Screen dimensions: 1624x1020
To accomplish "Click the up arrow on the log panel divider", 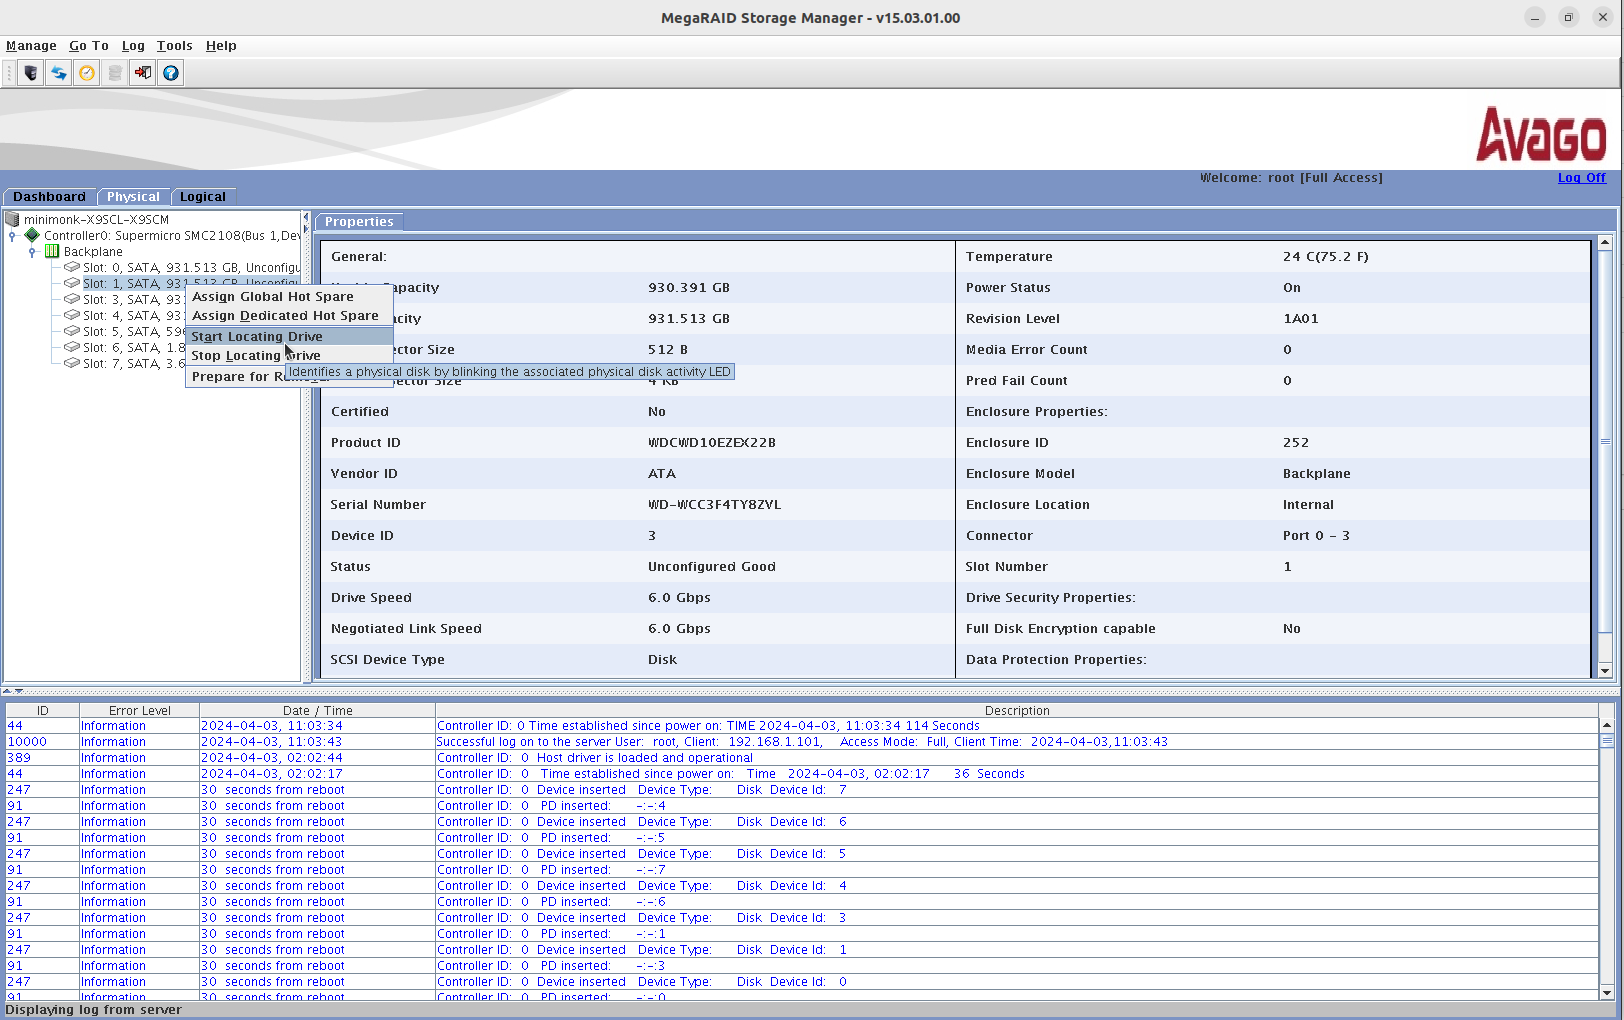I will (7, 691).
